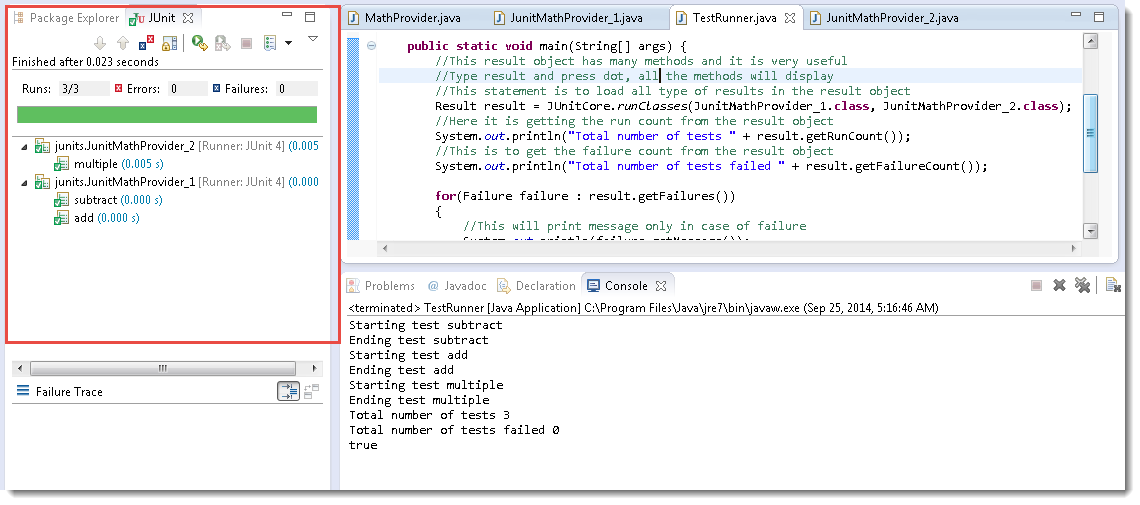Switch to Package Explorer tab
The width and height of the screenshot is (1140, 505).
click(66, 17)
